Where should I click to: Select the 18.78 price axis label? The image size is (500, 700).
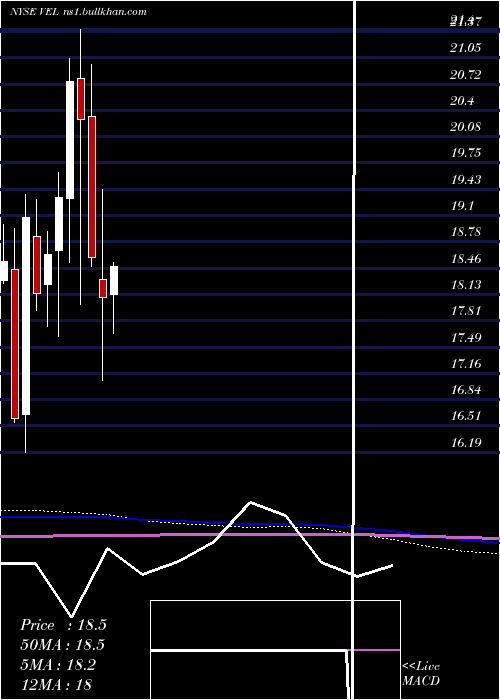point(466,232)
